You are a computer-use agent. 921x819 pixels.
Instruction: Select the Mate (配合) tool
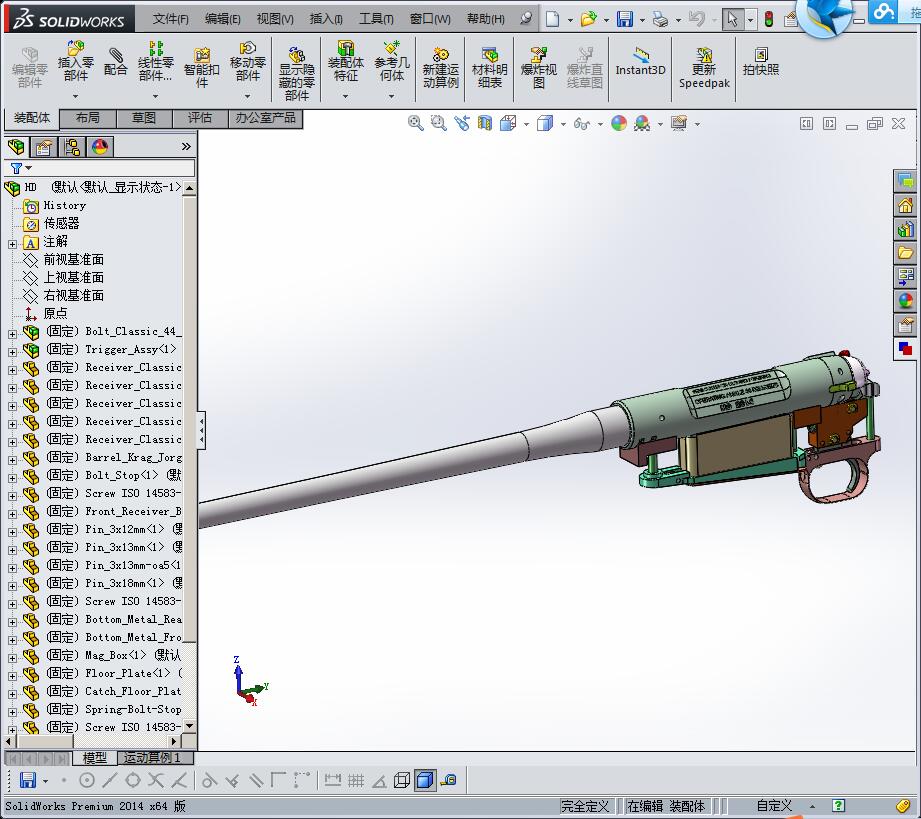point(116,60)
